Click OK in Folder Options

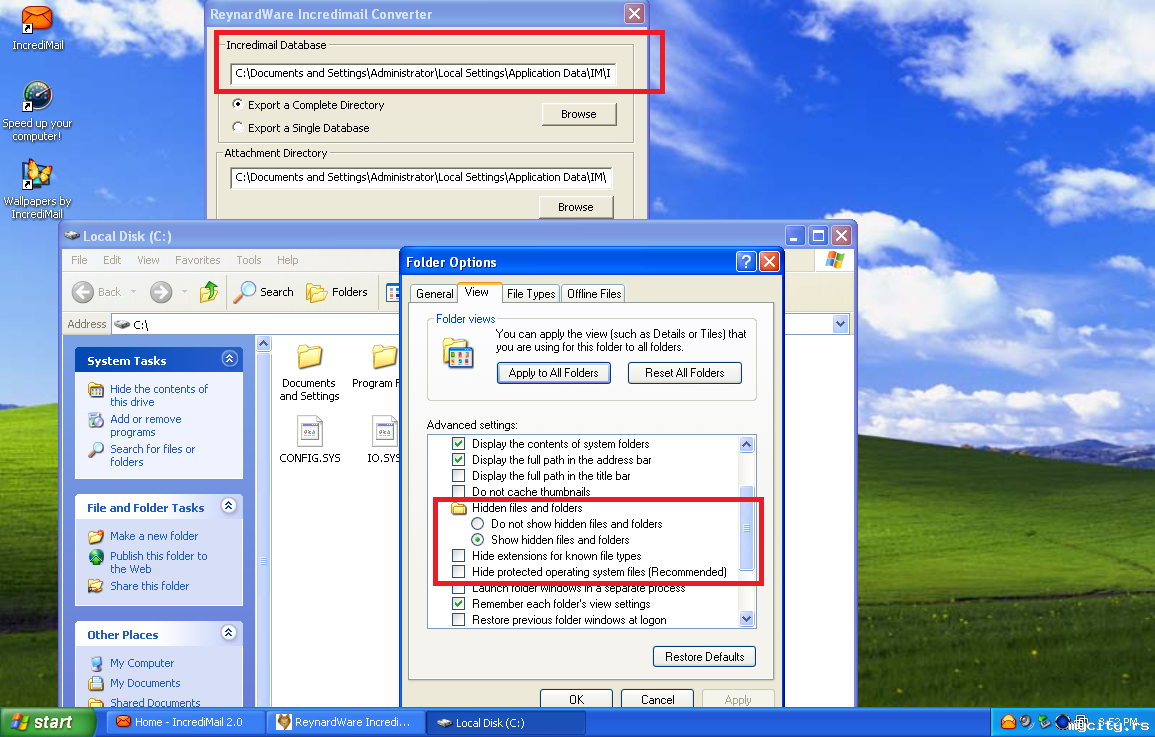point(576,699)
